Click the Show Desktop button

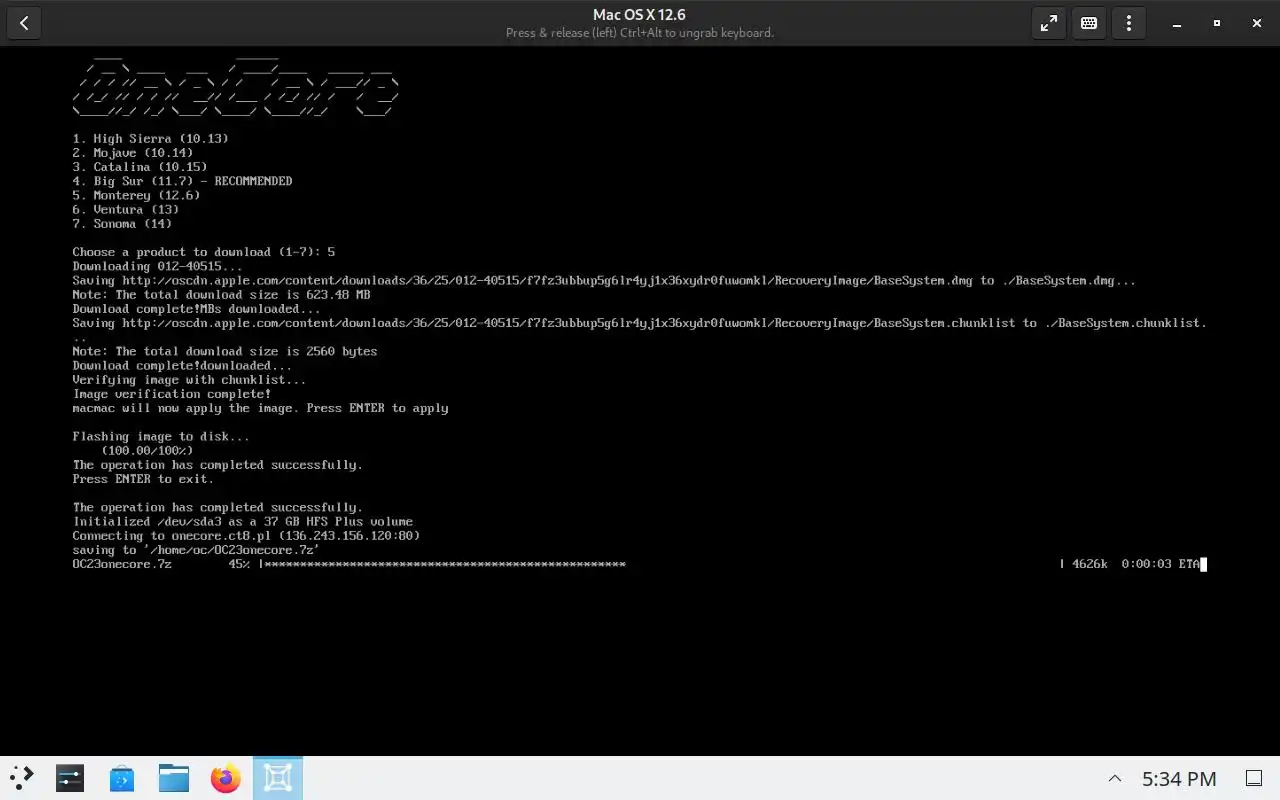point(1253,779)
